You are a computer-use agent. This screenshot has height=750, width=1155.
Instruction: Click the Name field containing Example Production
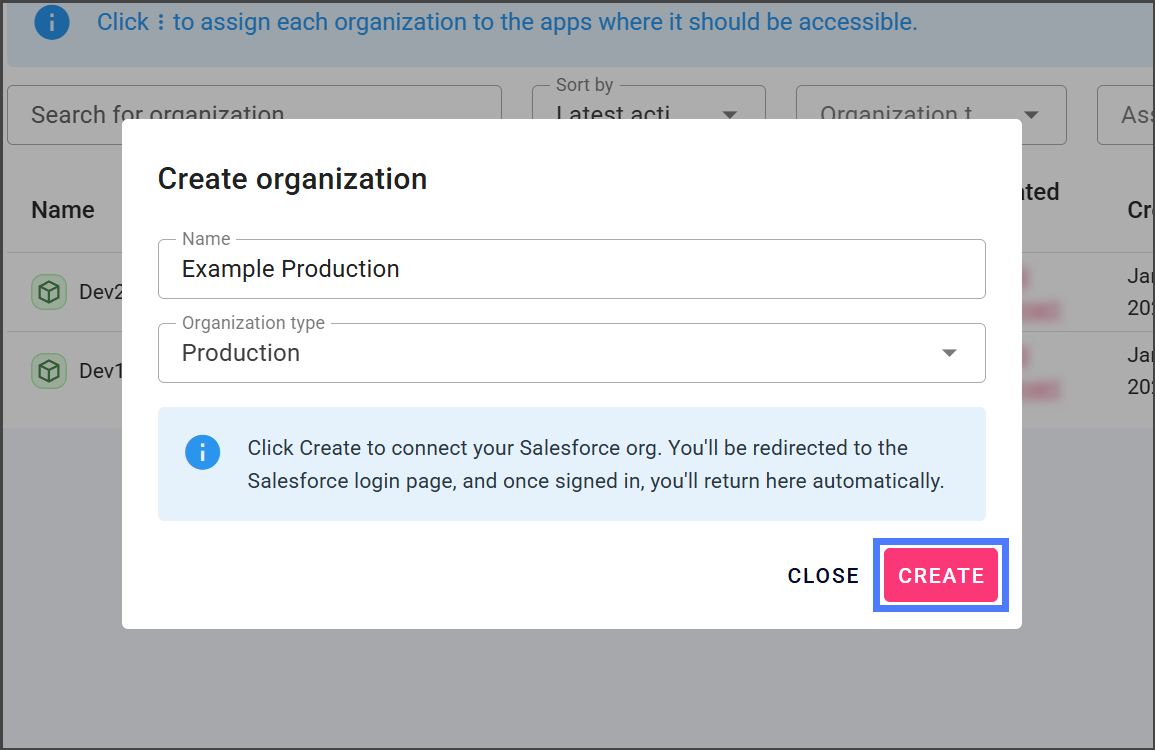coord(570,269)
